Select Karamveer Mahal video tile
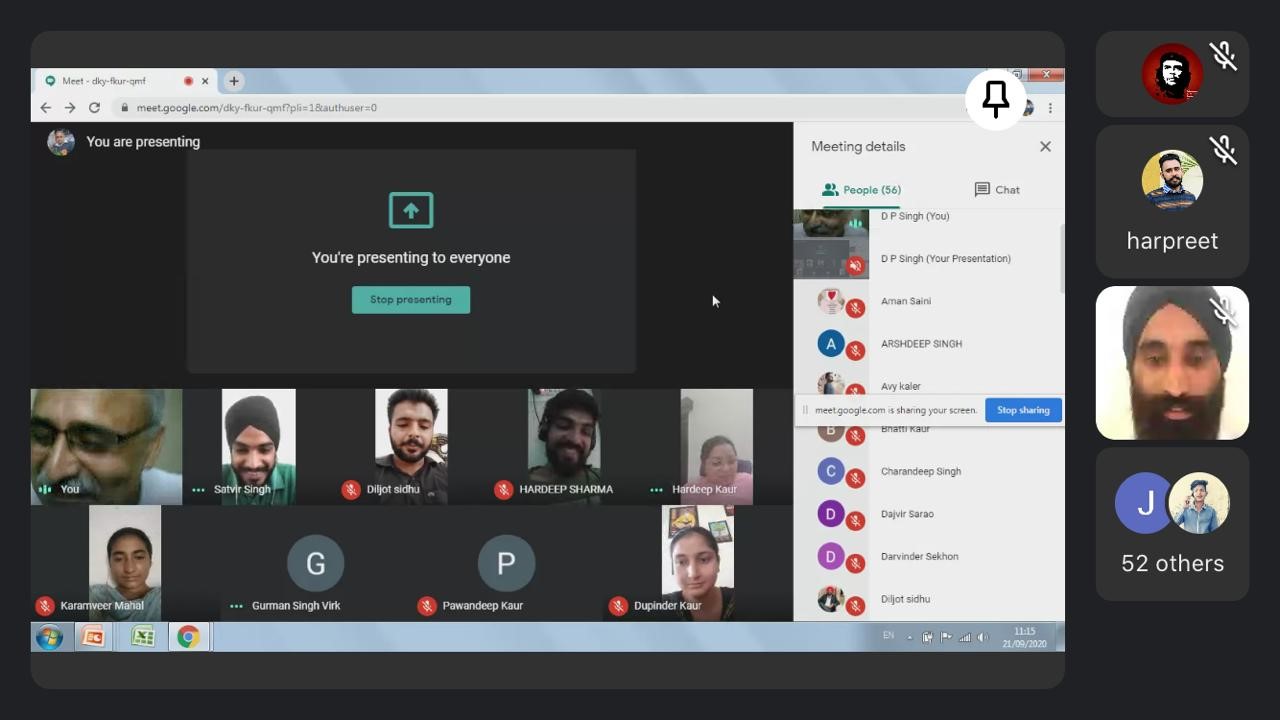 125,562
